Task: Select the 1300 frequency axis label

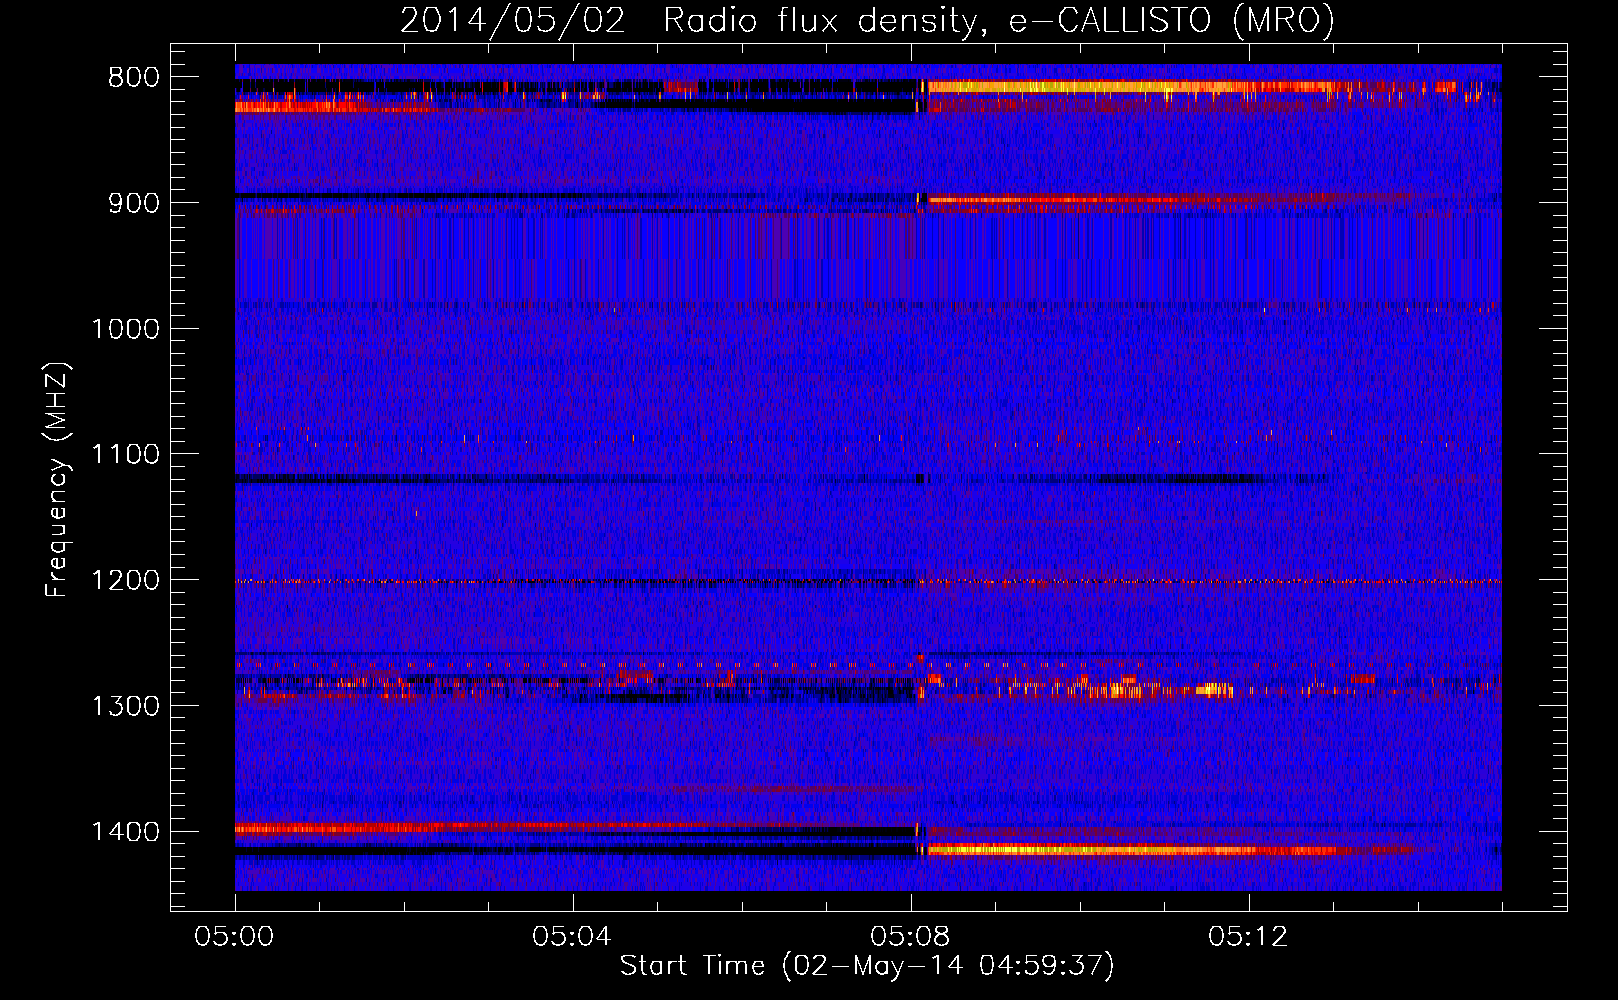Action: (125, 707)
